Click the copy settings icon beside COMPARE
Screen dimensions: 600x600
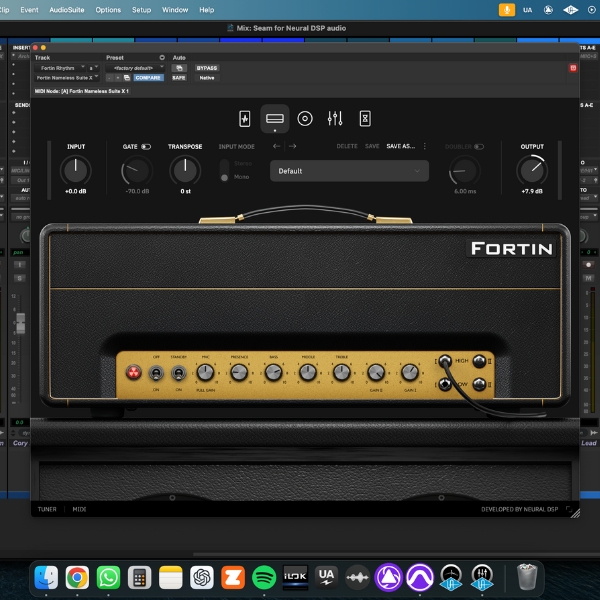coord(127,78)
